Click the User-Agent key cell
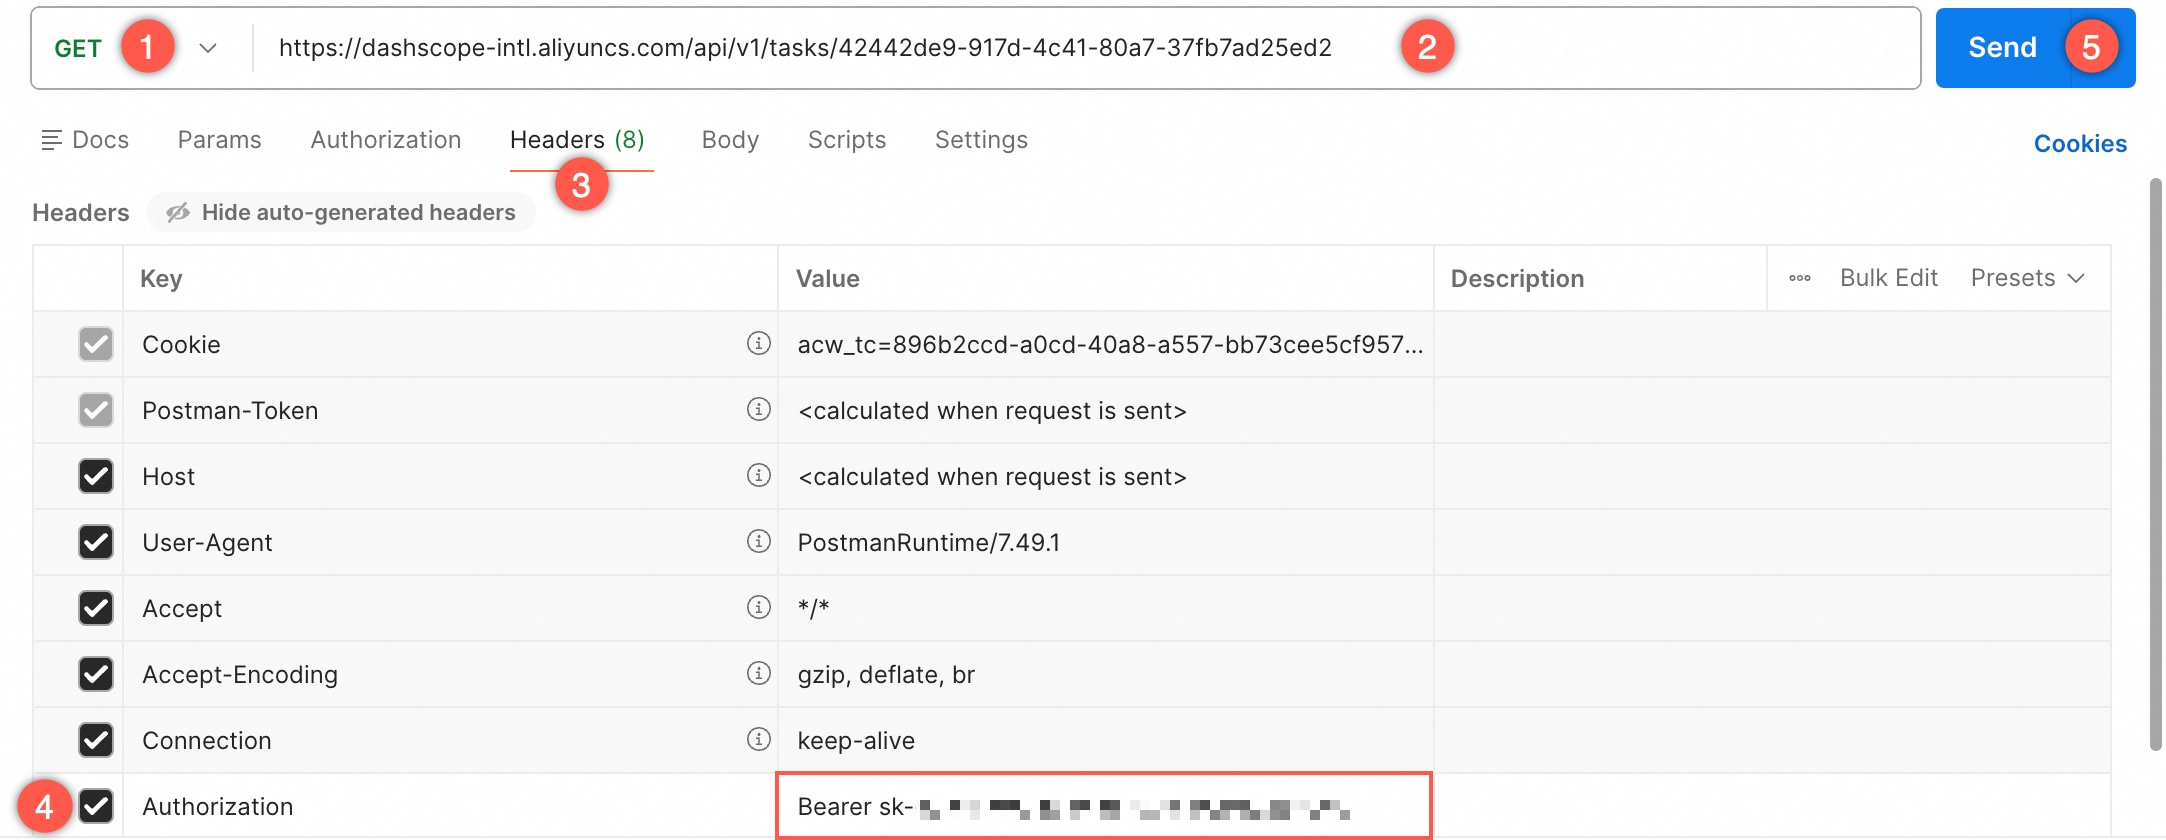This screenshot has height=840, width=2166. pyautogui.click(x=450, y=542)
